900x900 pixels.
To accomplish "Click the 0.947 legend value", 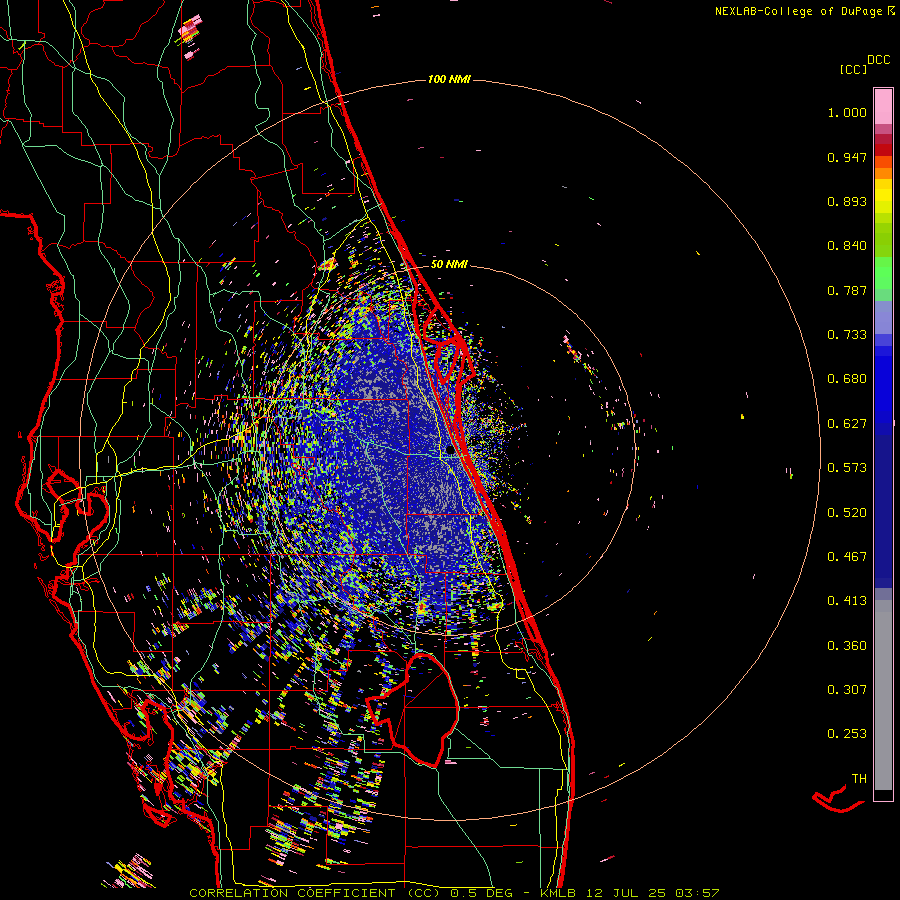I will (x=847, y=157).
